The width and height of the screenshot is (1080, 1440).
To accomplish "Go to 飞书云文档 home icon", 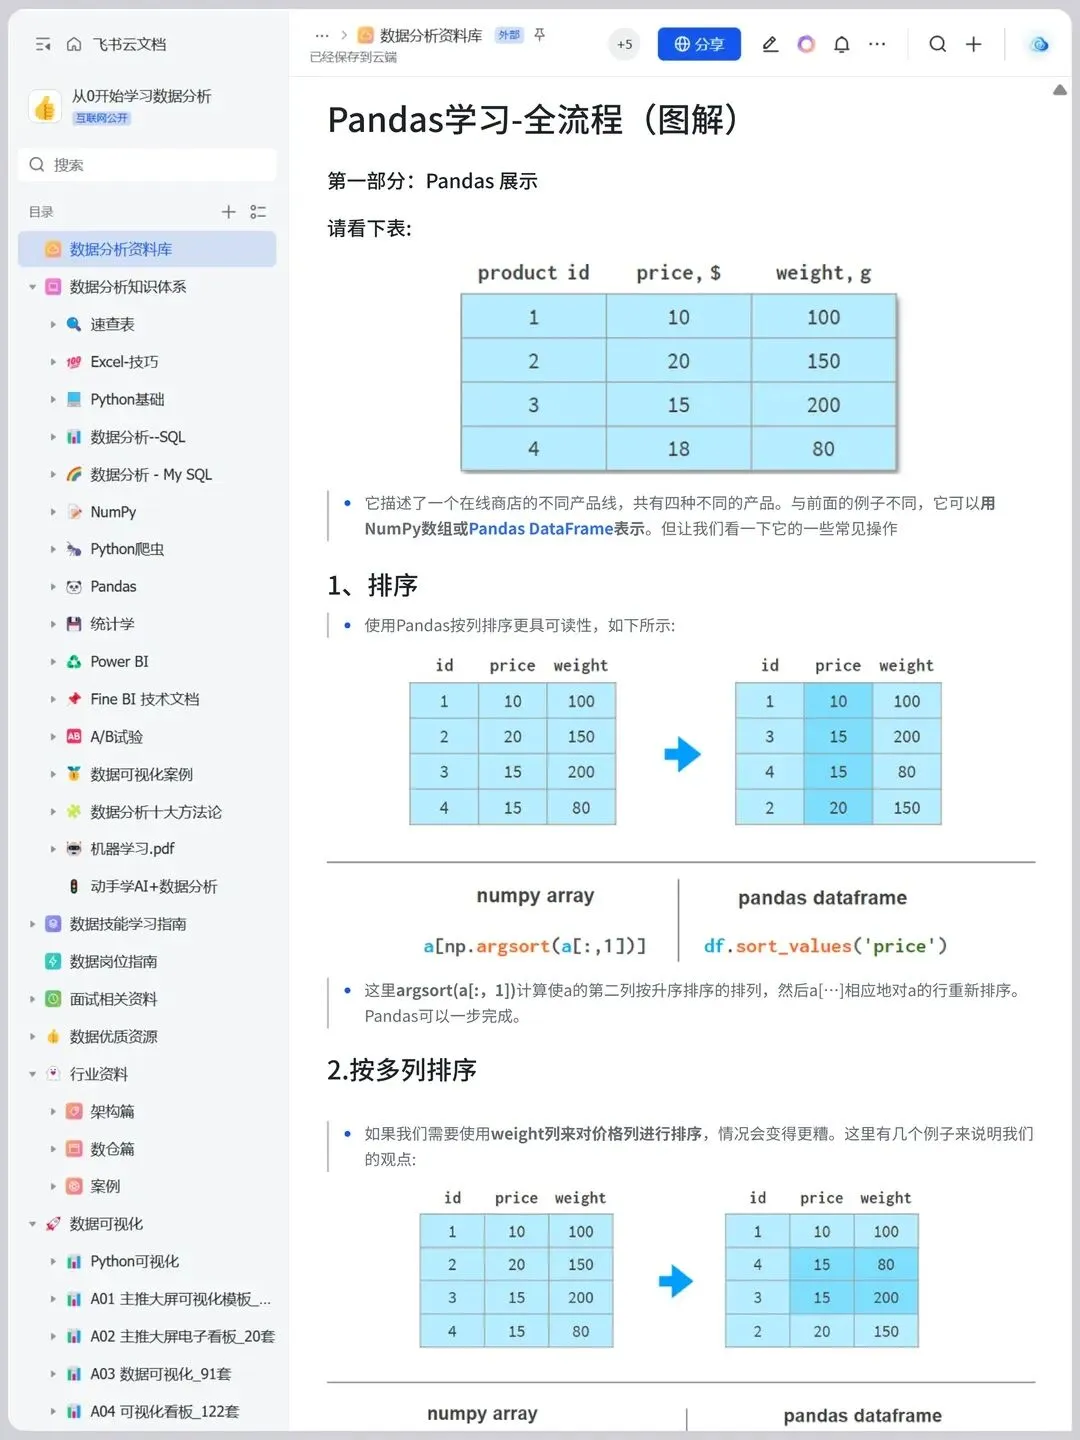I will point(74,44).
